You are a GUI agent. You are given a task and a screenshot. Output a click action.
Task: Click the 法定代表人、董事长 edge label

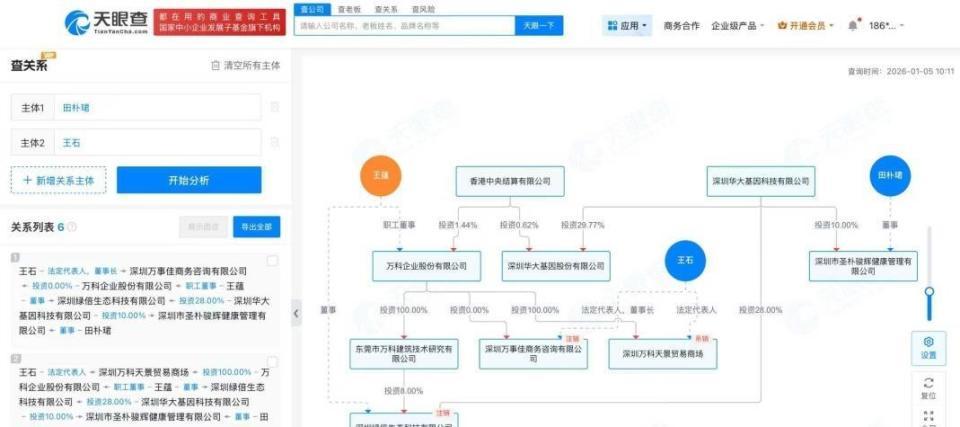click(x=618, y=310)
